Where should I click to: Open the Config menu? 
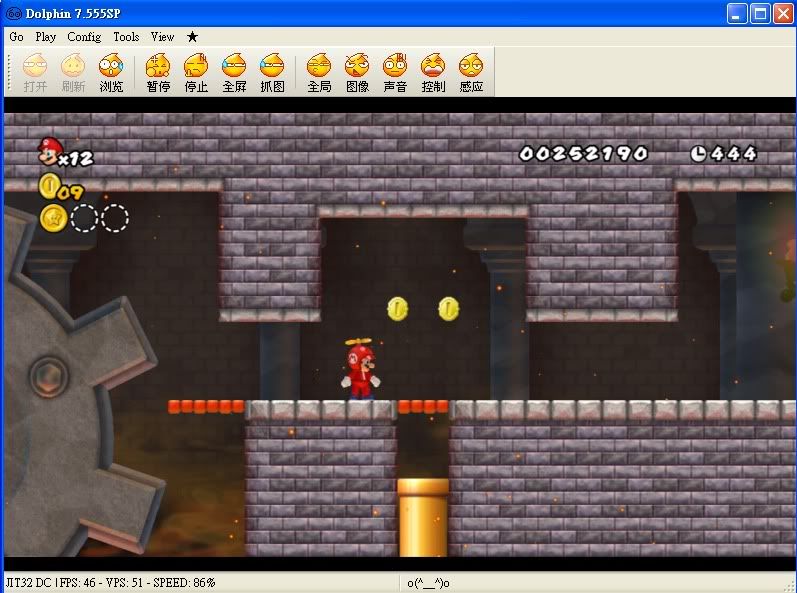(84, 37)
